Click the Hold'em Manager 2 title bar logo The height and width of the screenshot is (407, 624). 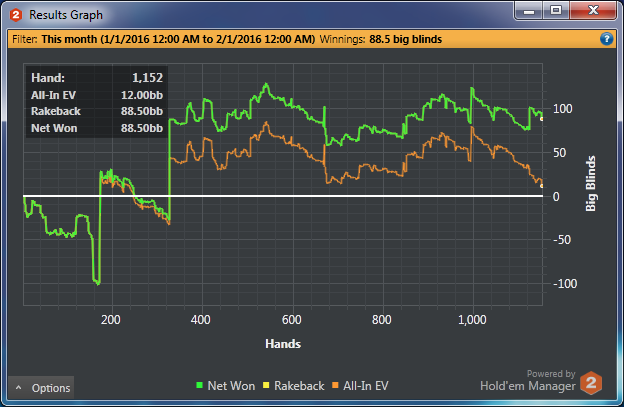[16, 15]
